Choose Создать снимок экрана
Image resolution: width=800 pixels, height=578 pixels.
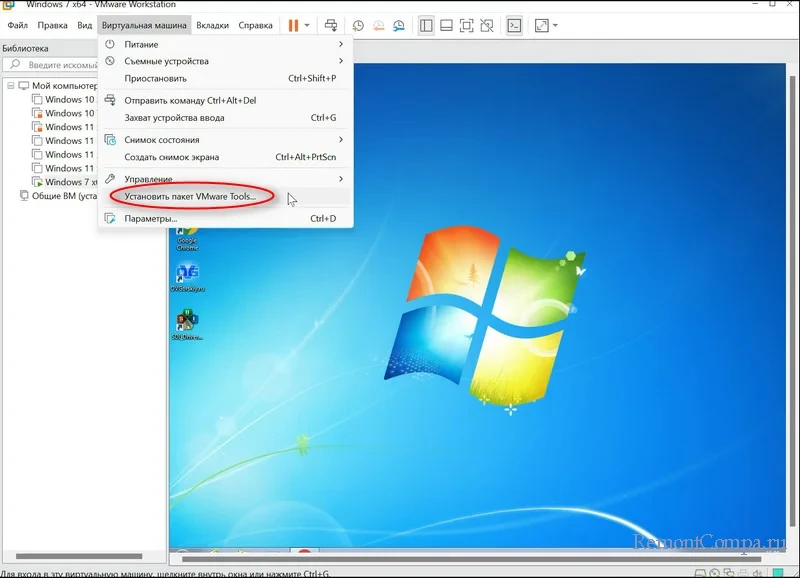[x=225, y=157]
